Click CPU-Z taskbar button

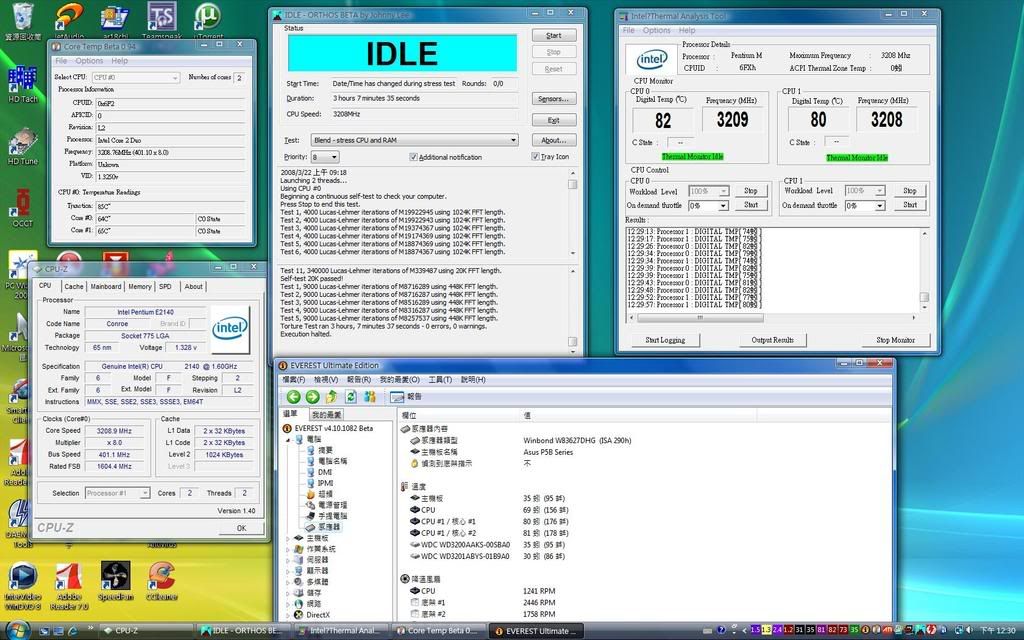[x=145, y=631]
